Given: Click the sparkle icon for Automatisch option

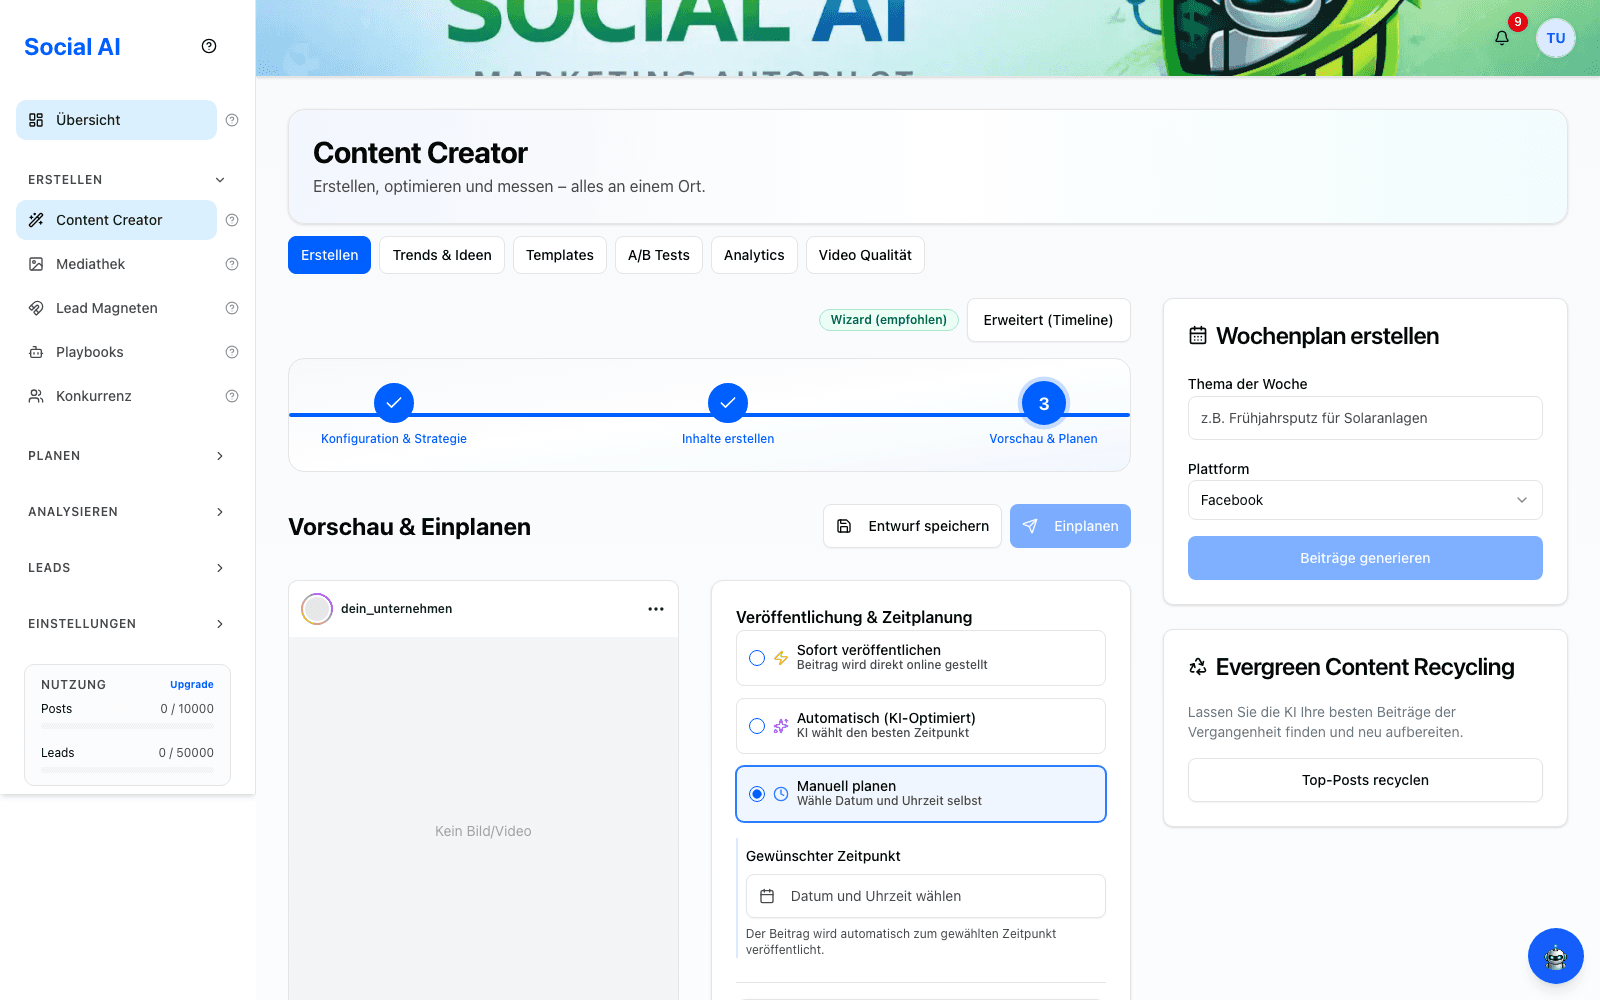Looking at the screenshot, I should click(x=781, y=726).
